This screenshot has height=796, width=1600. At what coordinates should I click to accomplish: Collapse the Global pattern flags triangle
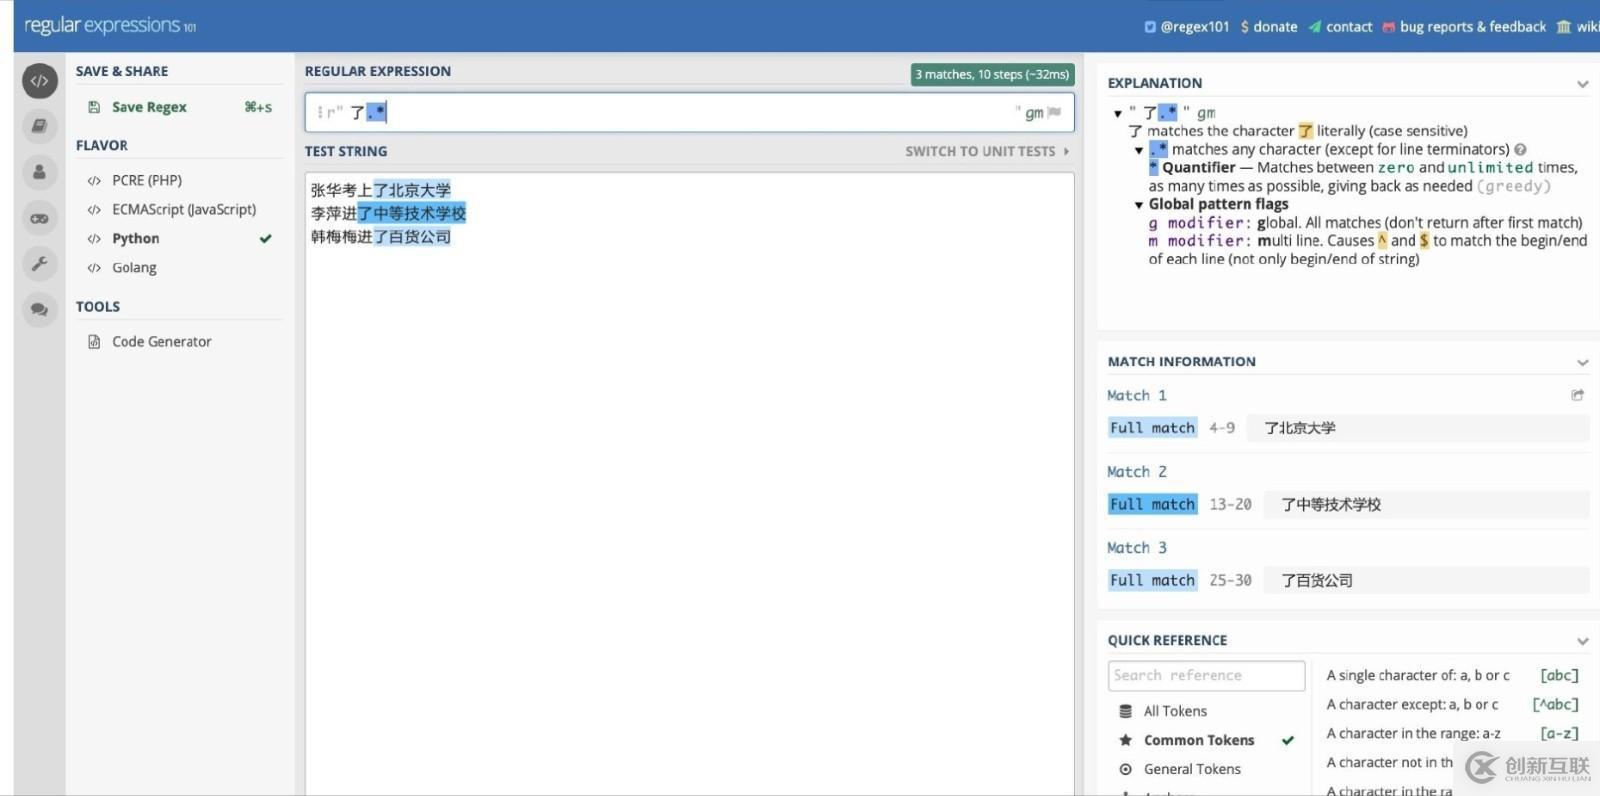pos(1138,205)
